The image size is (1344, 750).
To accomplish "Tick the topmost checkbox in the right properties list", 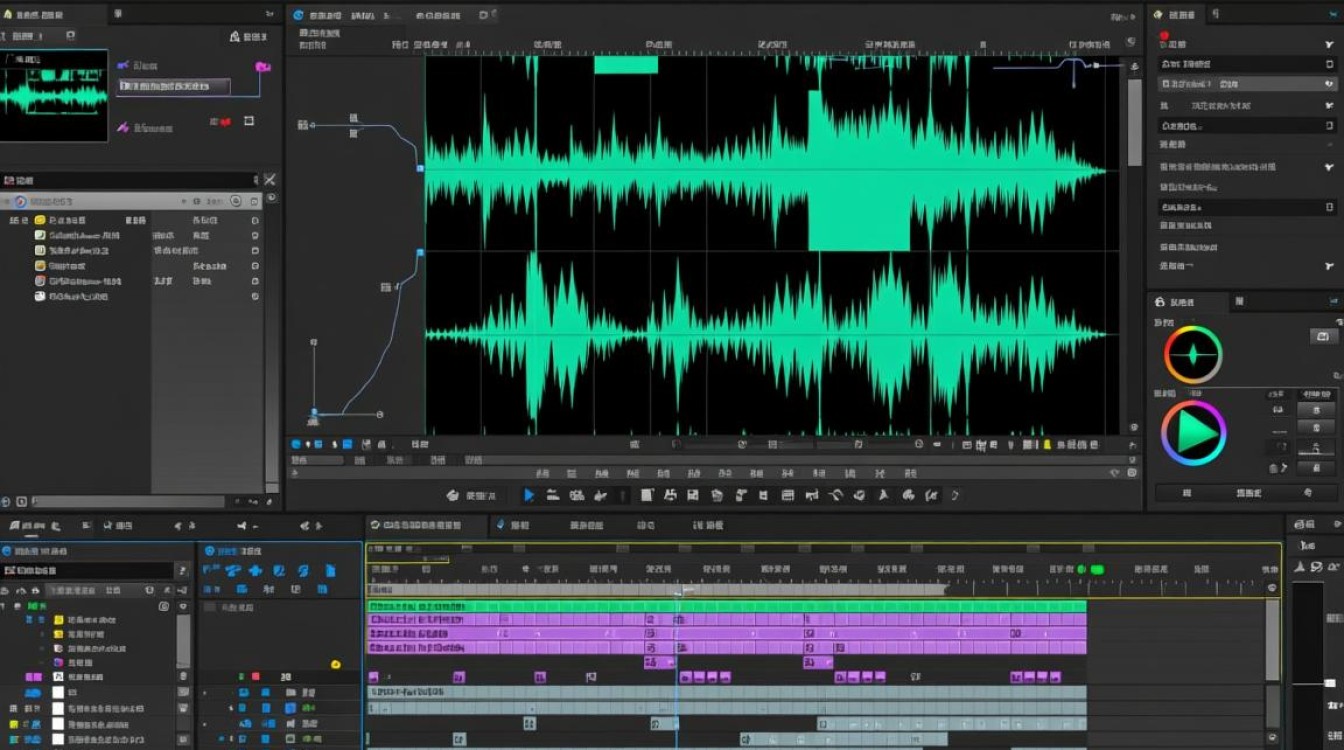I will click(1329, 63).
